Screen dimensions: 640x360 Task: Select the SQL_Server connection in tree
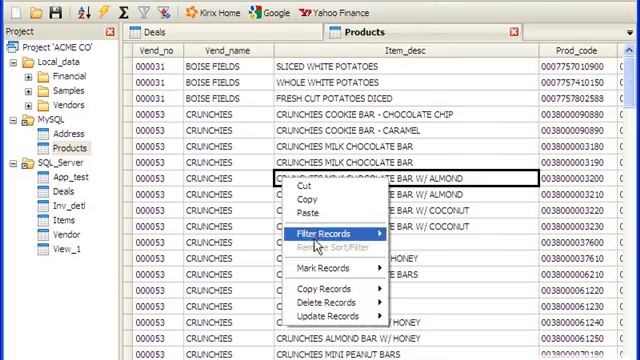coord(53,163)
